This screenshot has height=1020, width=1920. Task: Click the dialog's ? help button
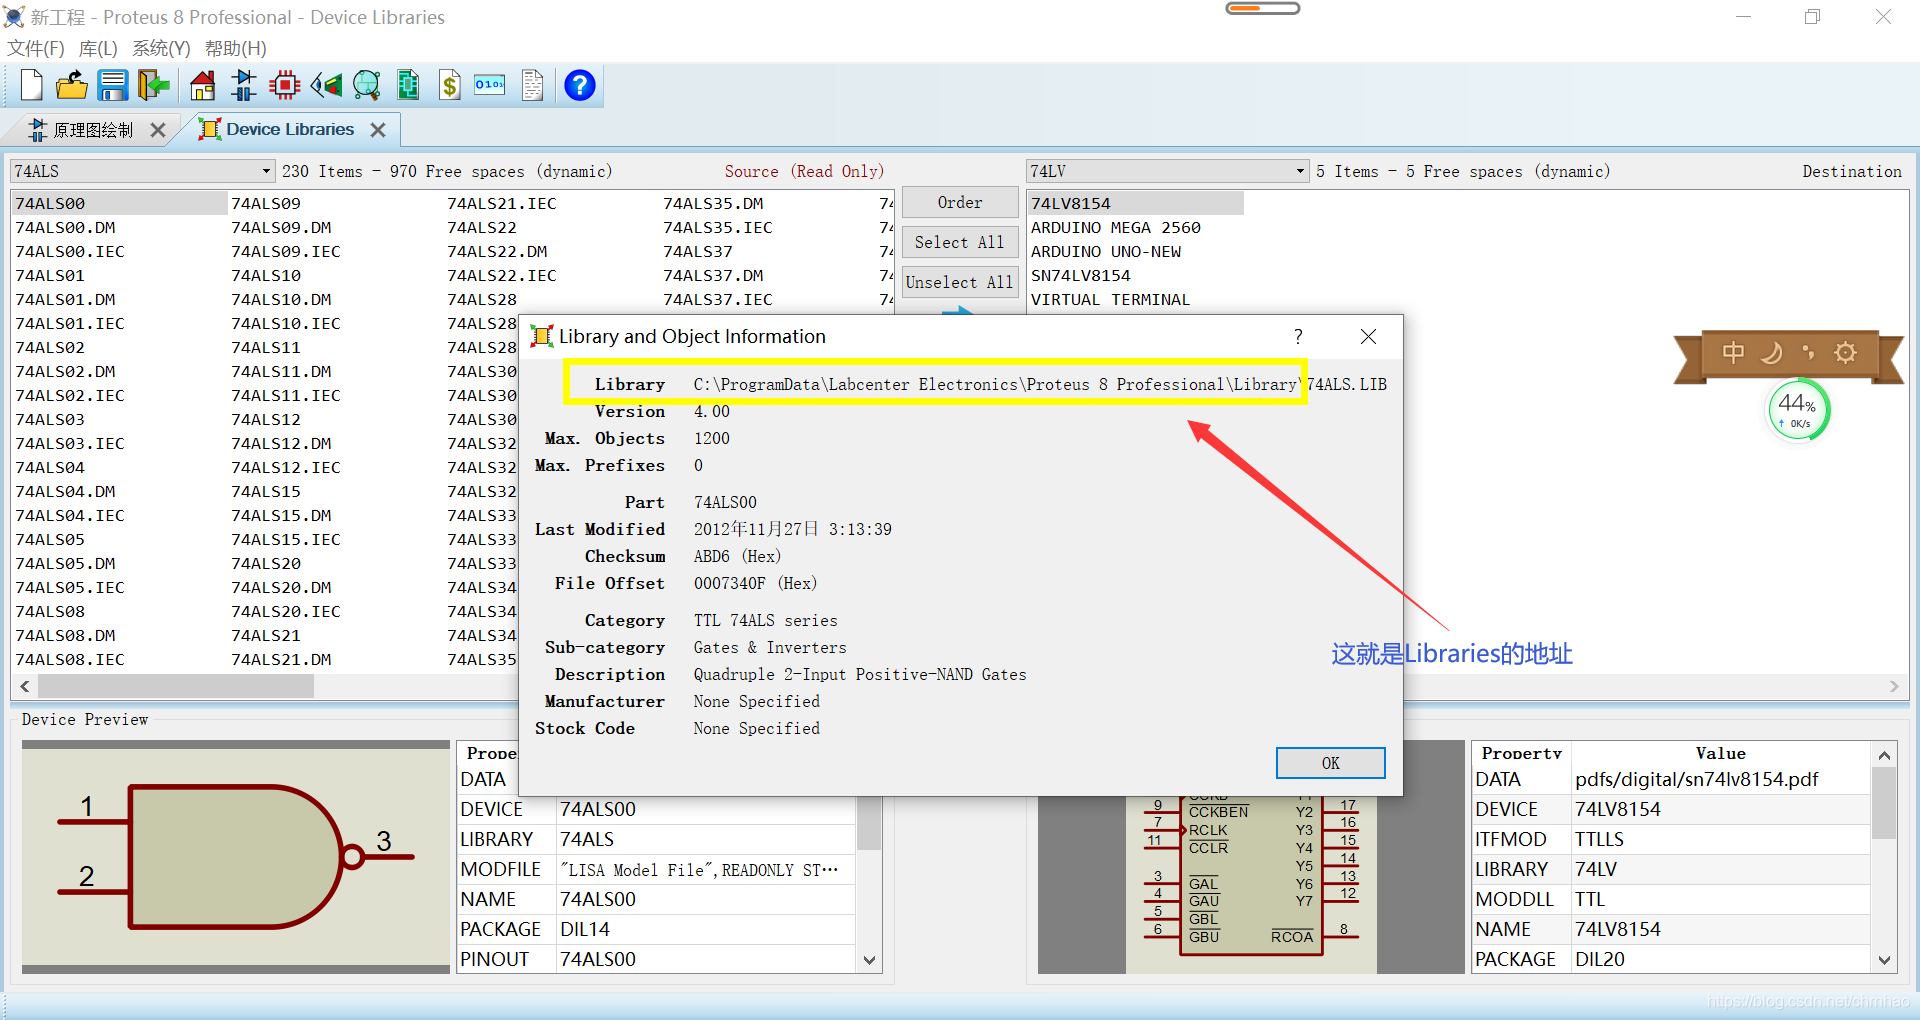click(1298, 337)
